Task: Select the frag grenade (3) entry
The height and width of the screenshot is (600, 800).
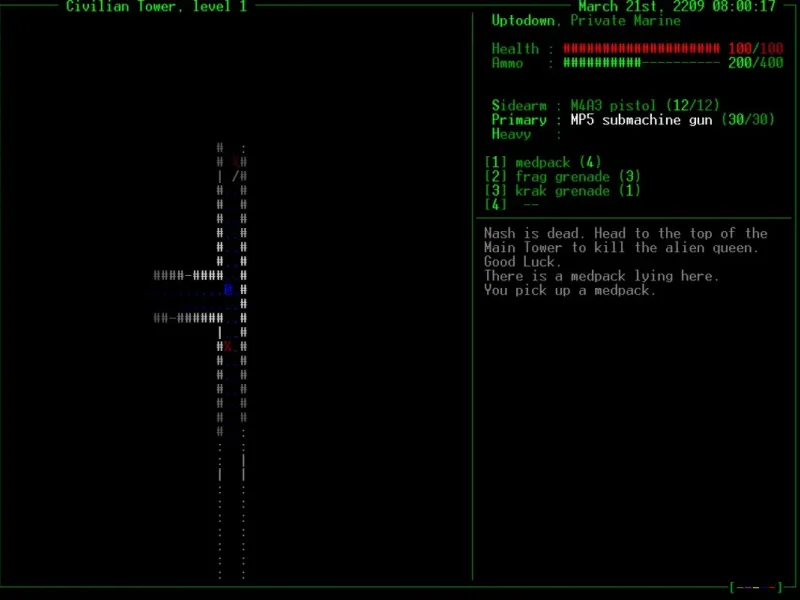Action: tap(562, 177)
